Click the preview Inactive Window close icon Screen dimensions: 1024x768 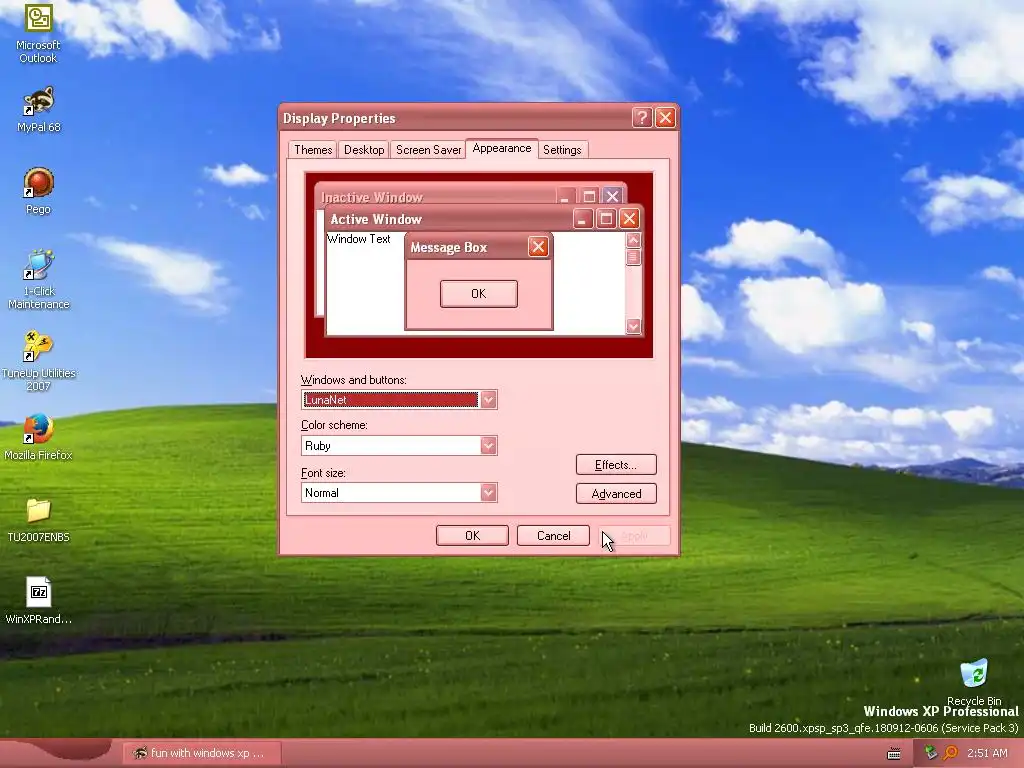click(612, 196)
